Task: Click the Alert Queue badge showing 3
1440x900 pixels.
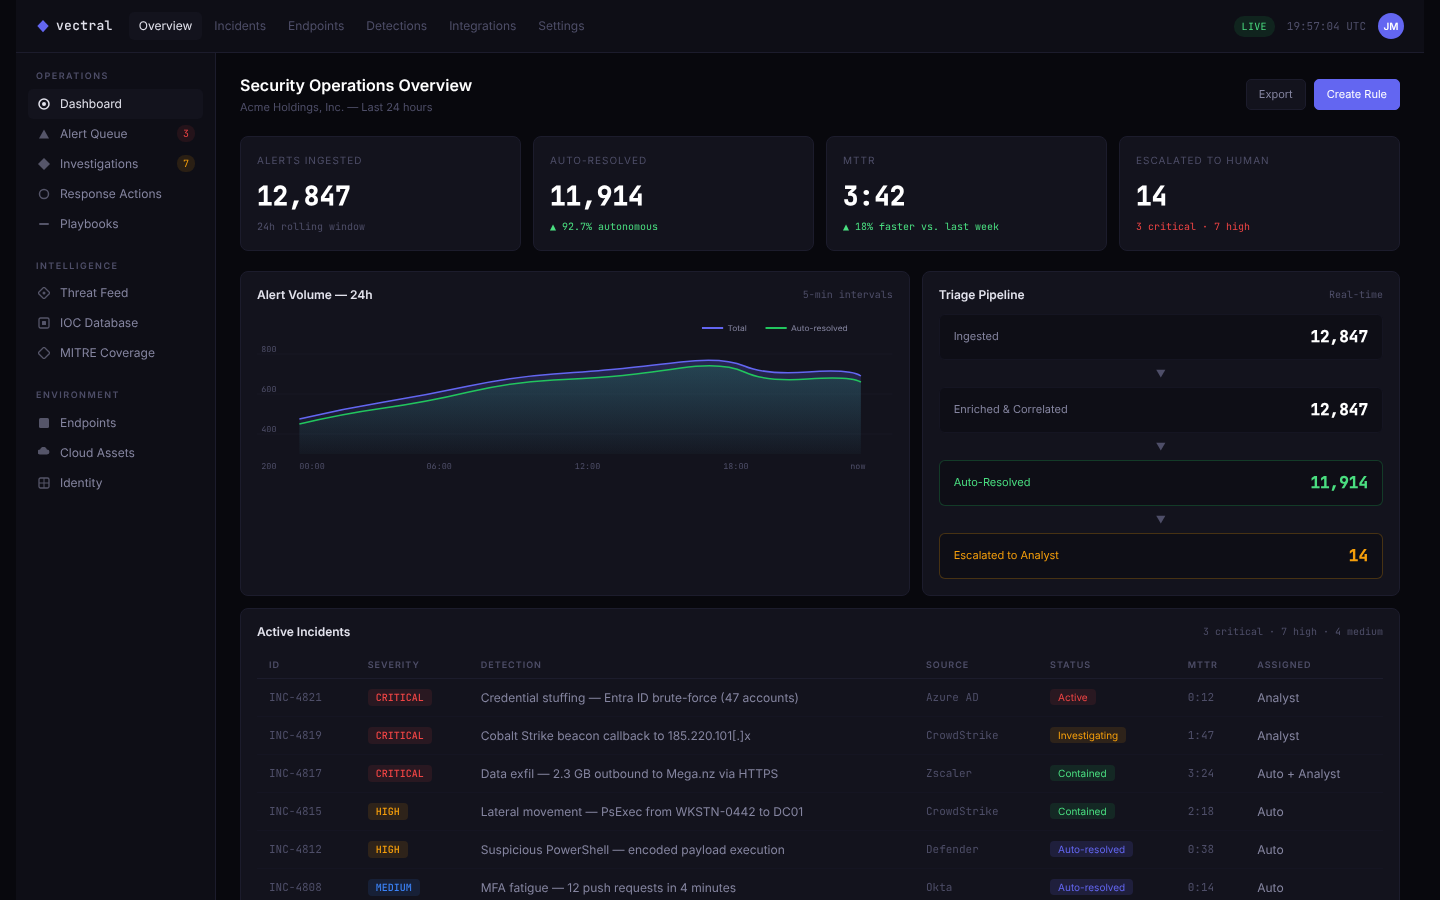Action: pyautogui.click(x=186, y=134)
